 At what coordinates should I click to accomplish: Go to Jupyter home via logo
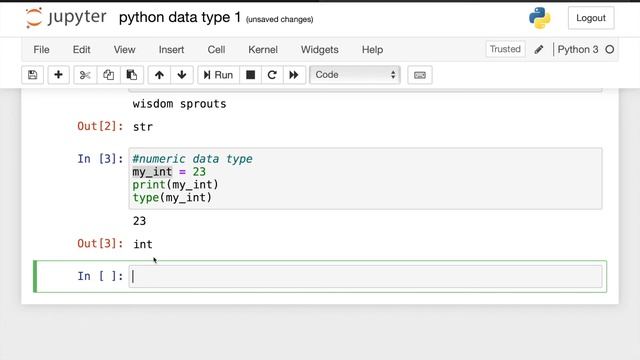[x=66, y=18]
